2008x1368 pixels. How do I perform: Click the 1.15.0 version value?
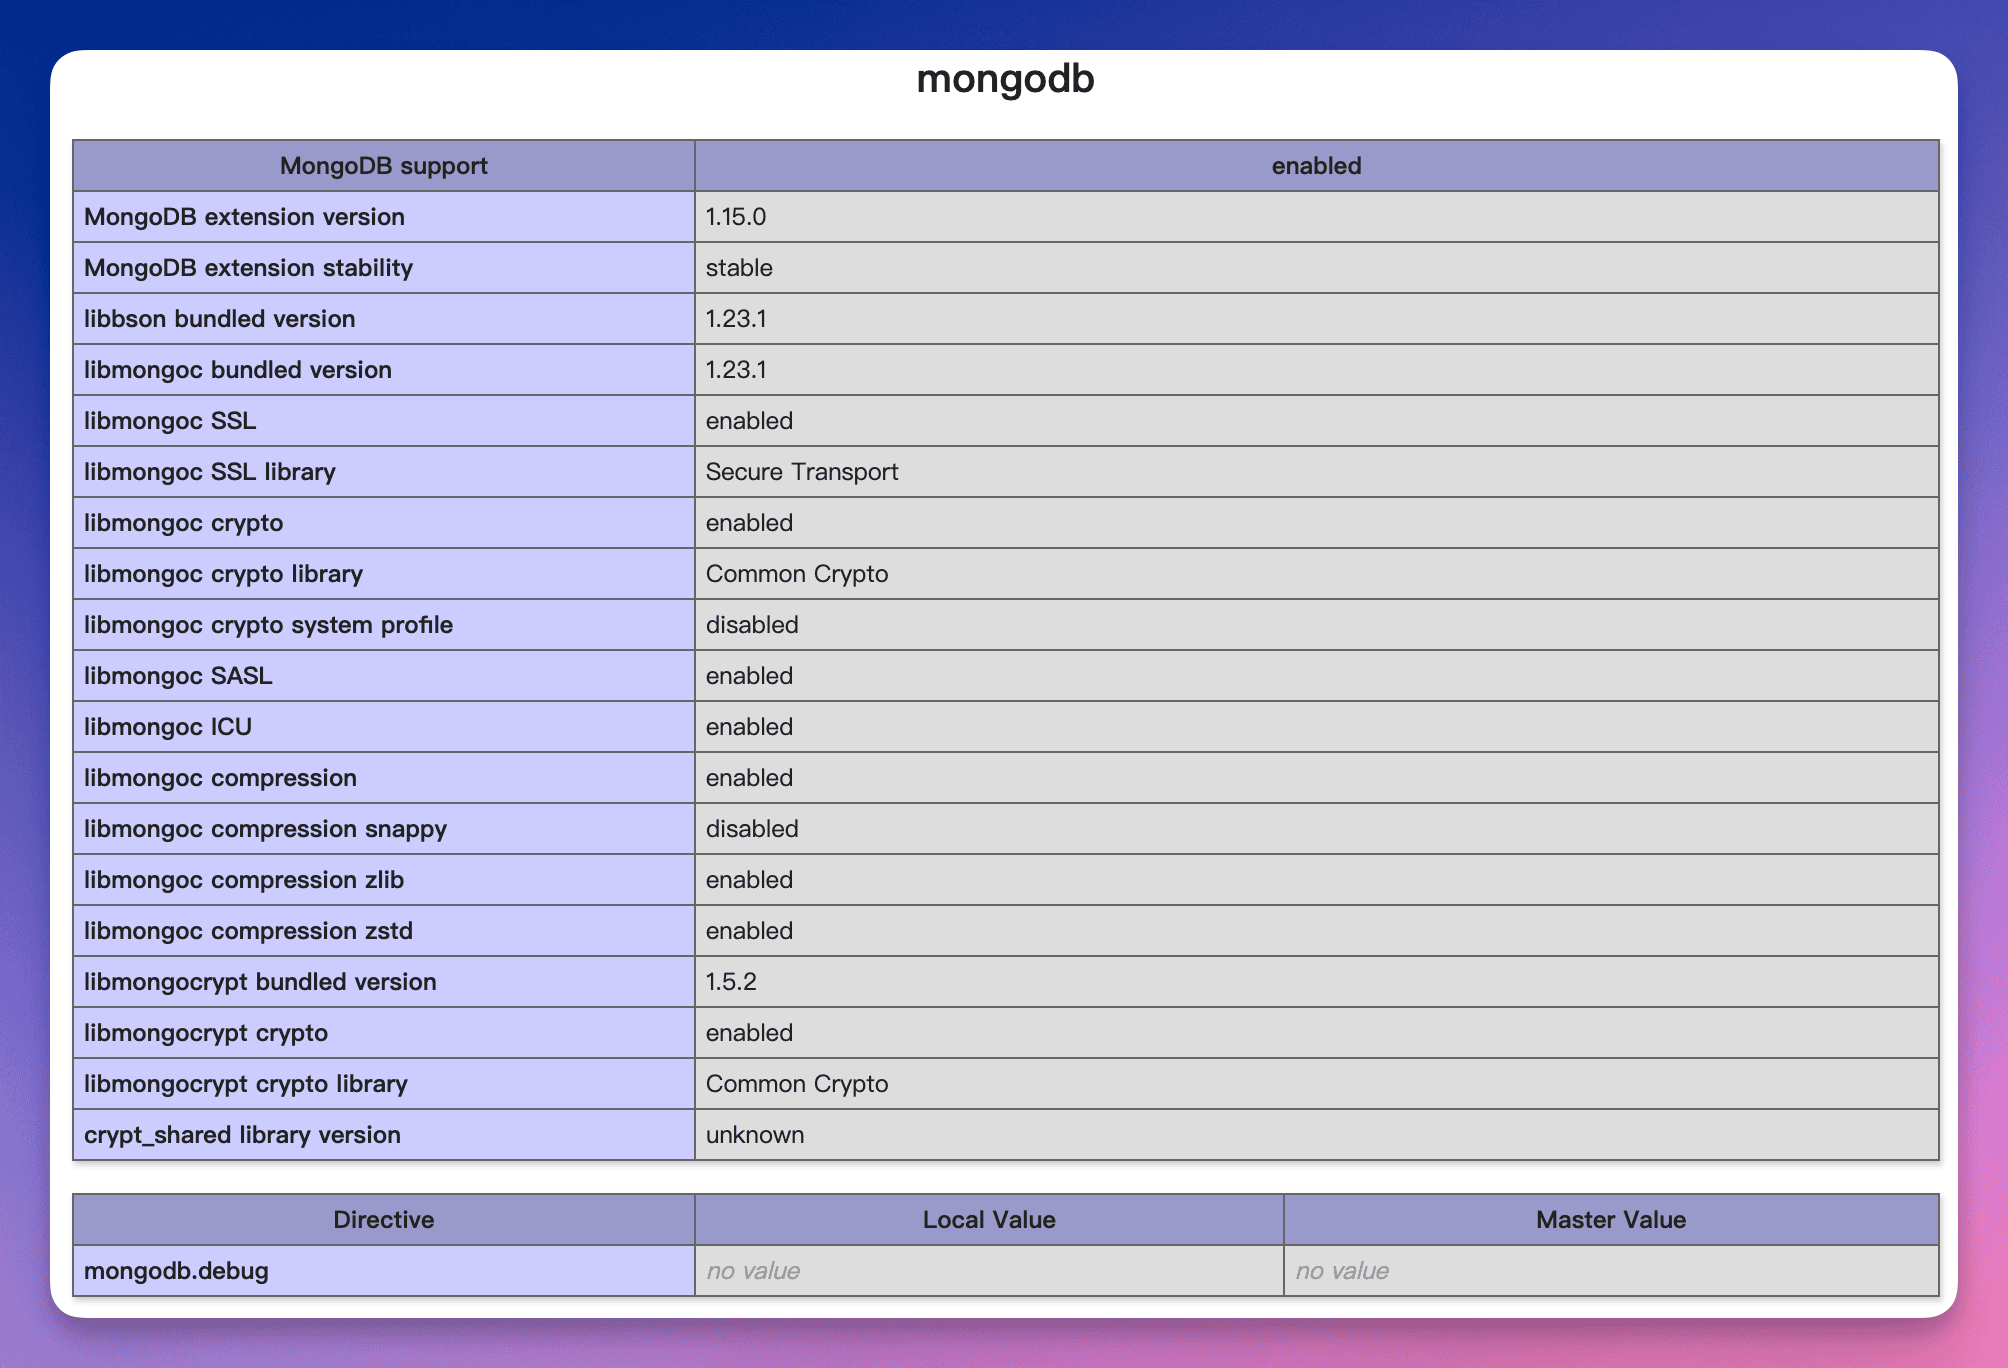[736, 217]
